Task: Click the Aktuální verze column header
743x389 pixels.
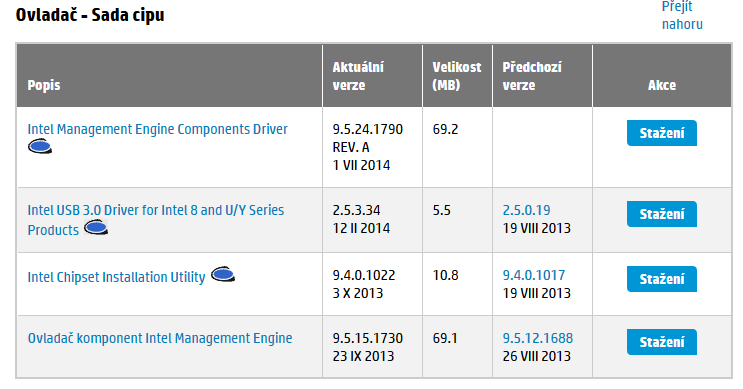Action: pos(358,76)
